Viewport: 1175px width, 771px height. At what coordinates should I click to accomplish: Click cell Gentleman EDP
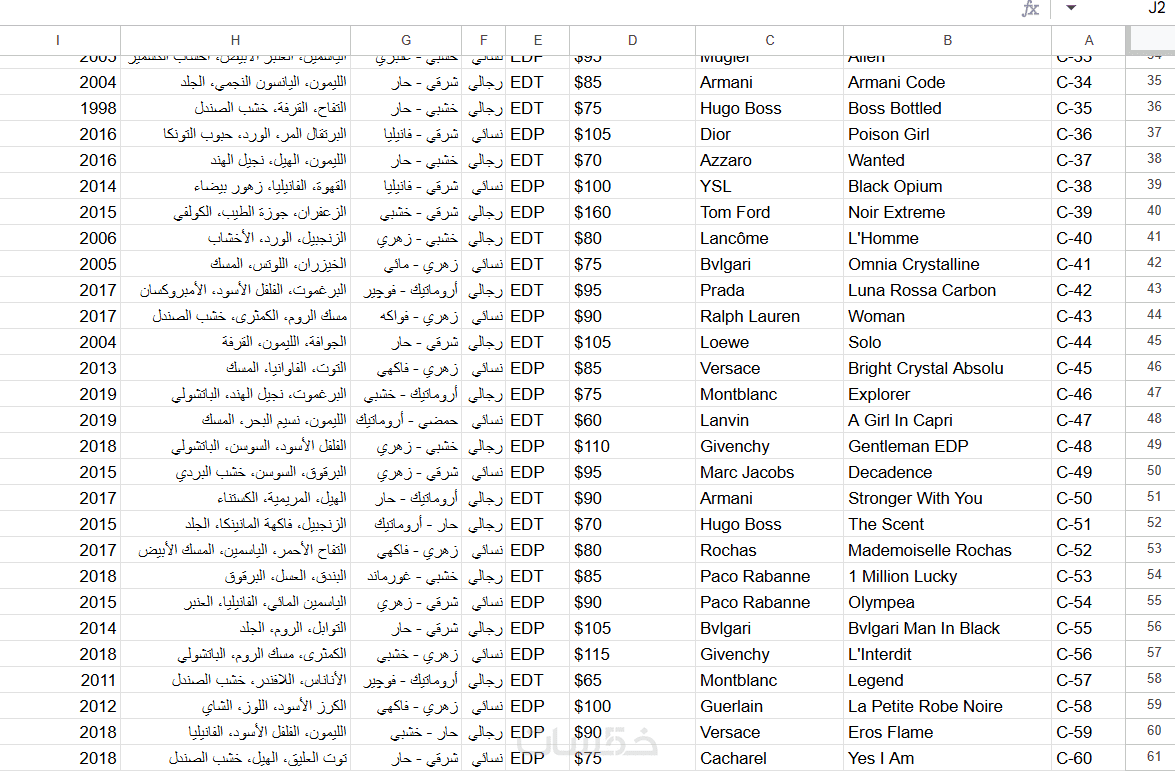coord(947,446)
